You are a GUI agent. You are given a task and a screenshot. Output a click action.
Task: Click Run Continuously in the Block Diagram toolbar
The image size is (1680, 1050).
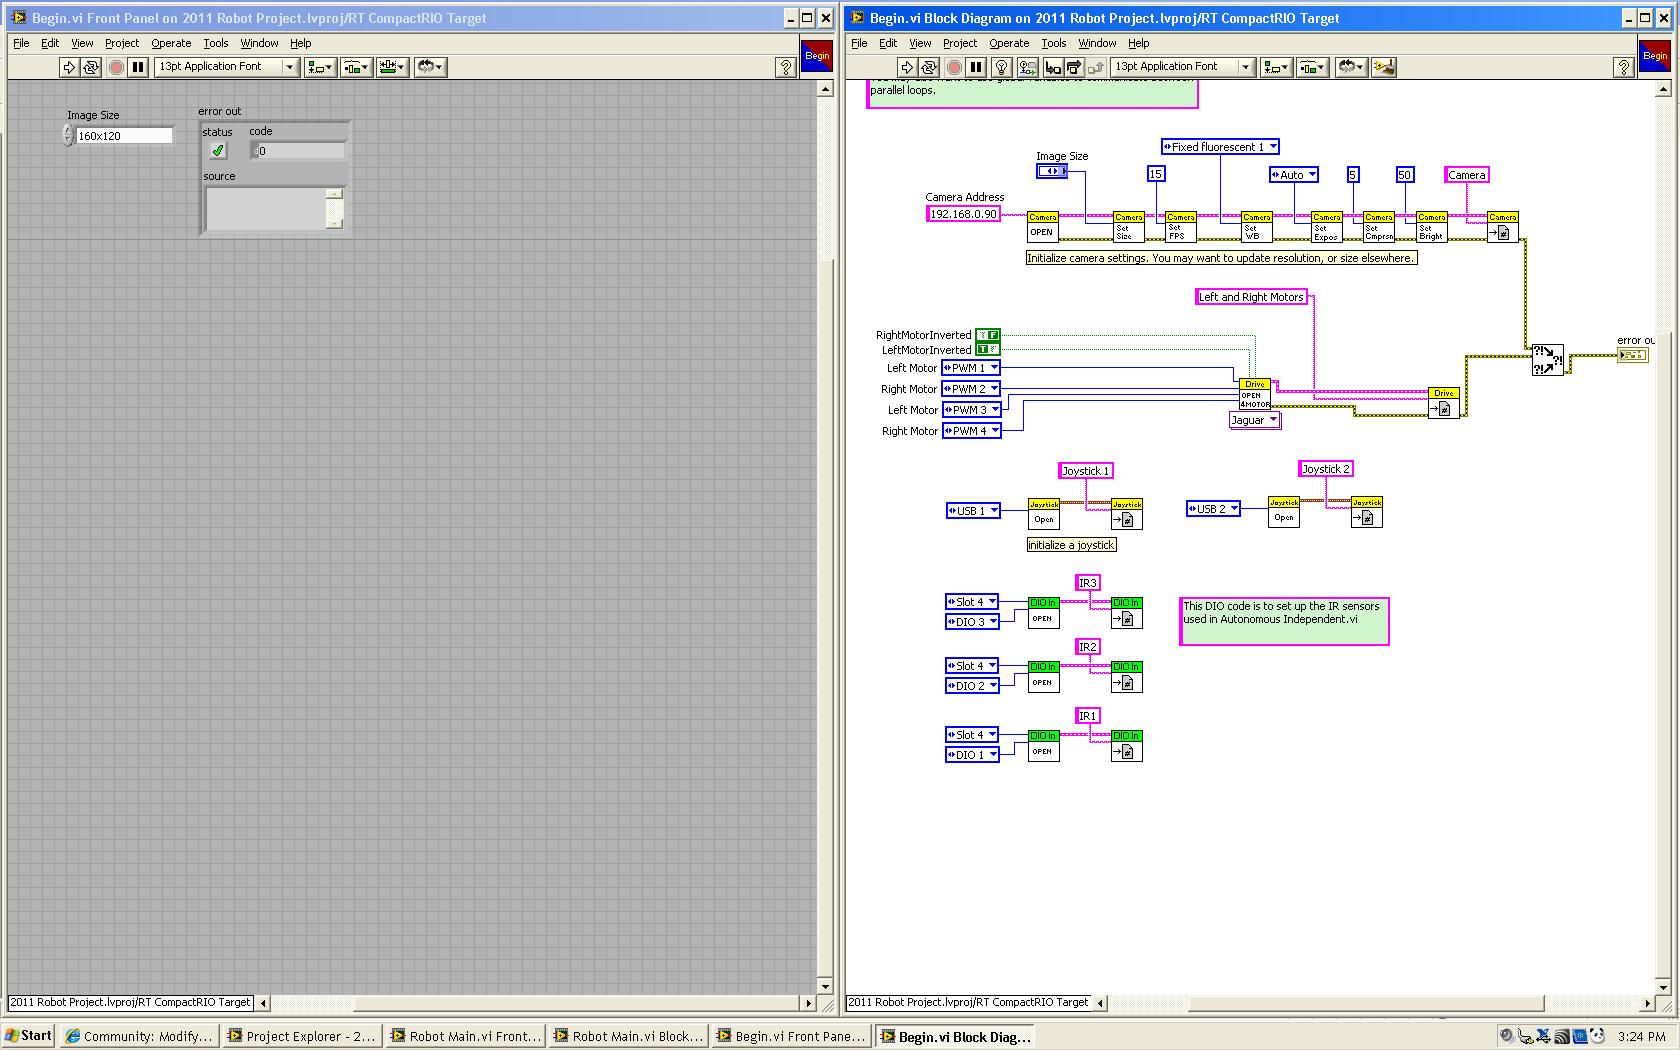tap(929, 67)
